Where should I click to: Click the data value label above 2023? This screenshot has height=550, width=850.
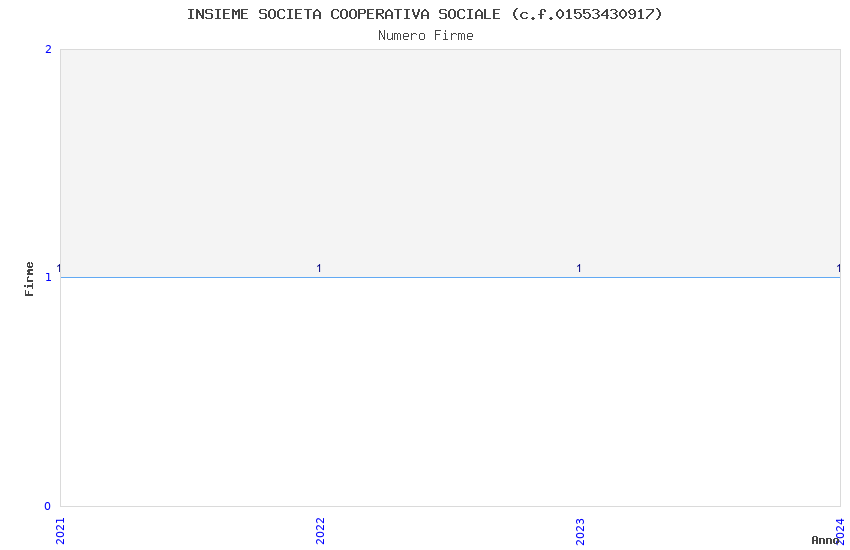point(579,268)
